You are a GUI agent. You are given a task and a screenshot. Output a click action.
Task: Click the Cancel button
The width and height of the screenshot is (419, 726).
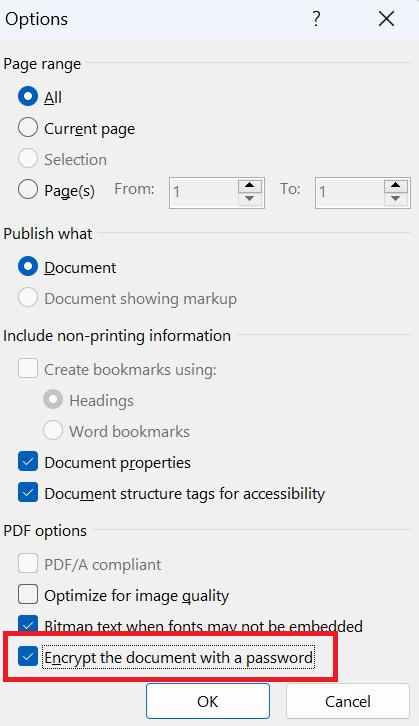pos(348,701)
